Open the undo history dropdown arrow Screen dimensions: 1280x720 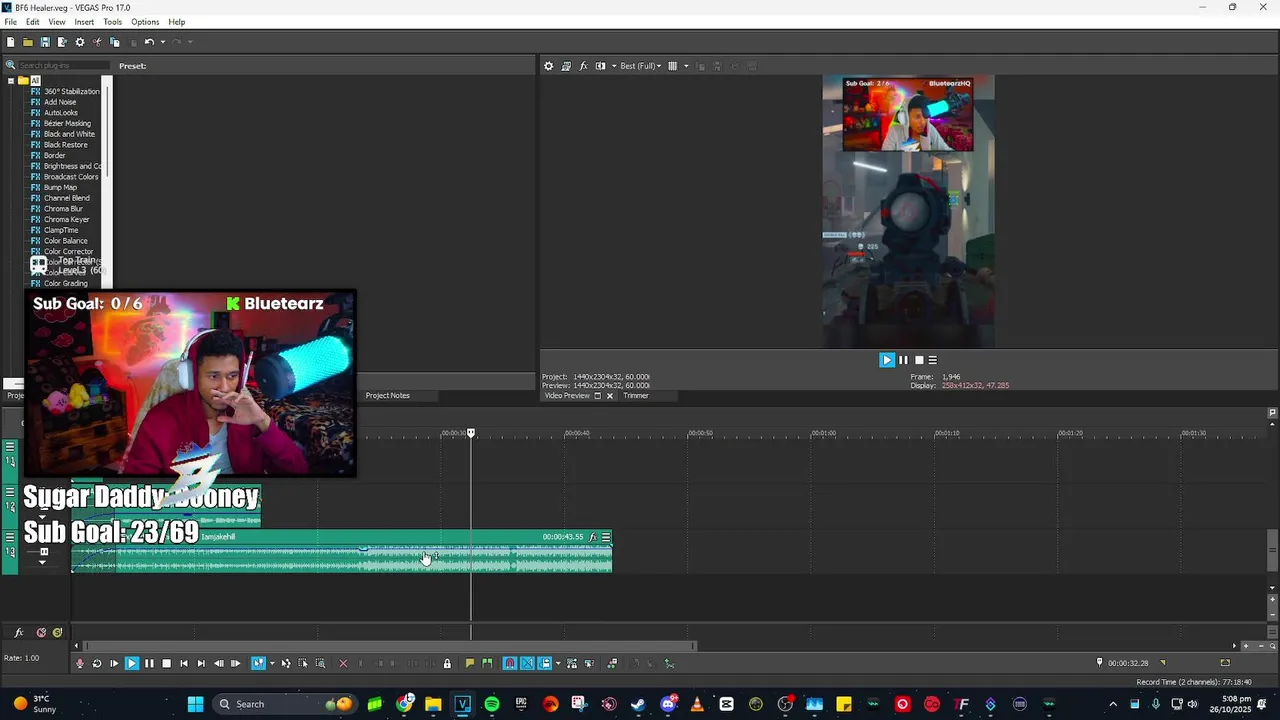tap(161, 42)
